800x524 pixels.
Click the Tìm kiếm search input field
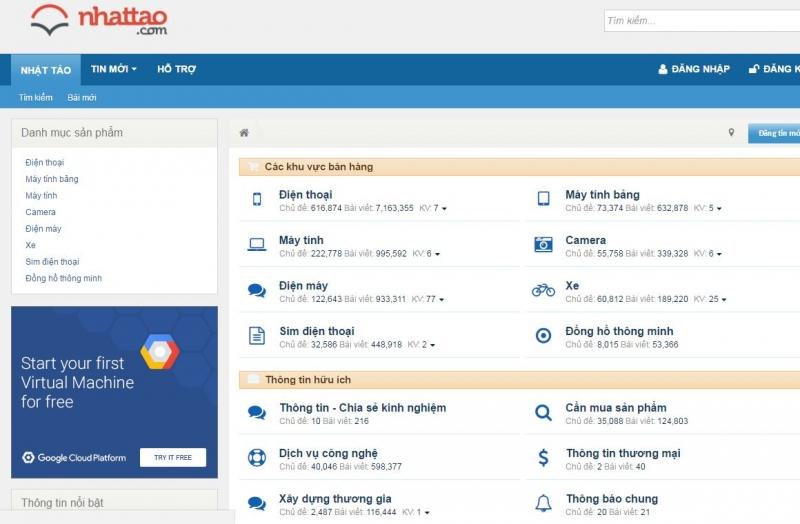(x=700, y=21)
